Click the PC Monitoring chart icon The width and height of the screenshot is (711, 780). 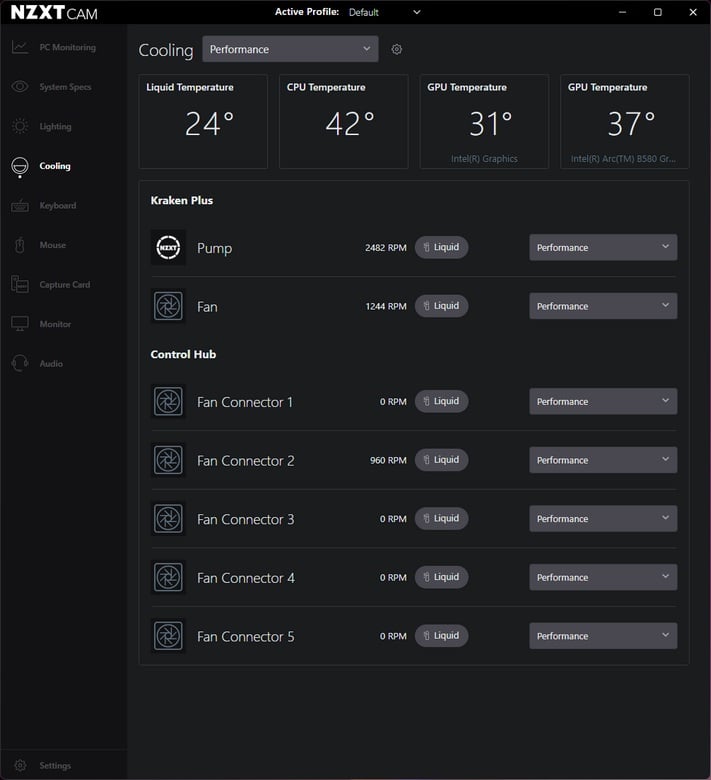coord(19,47)
